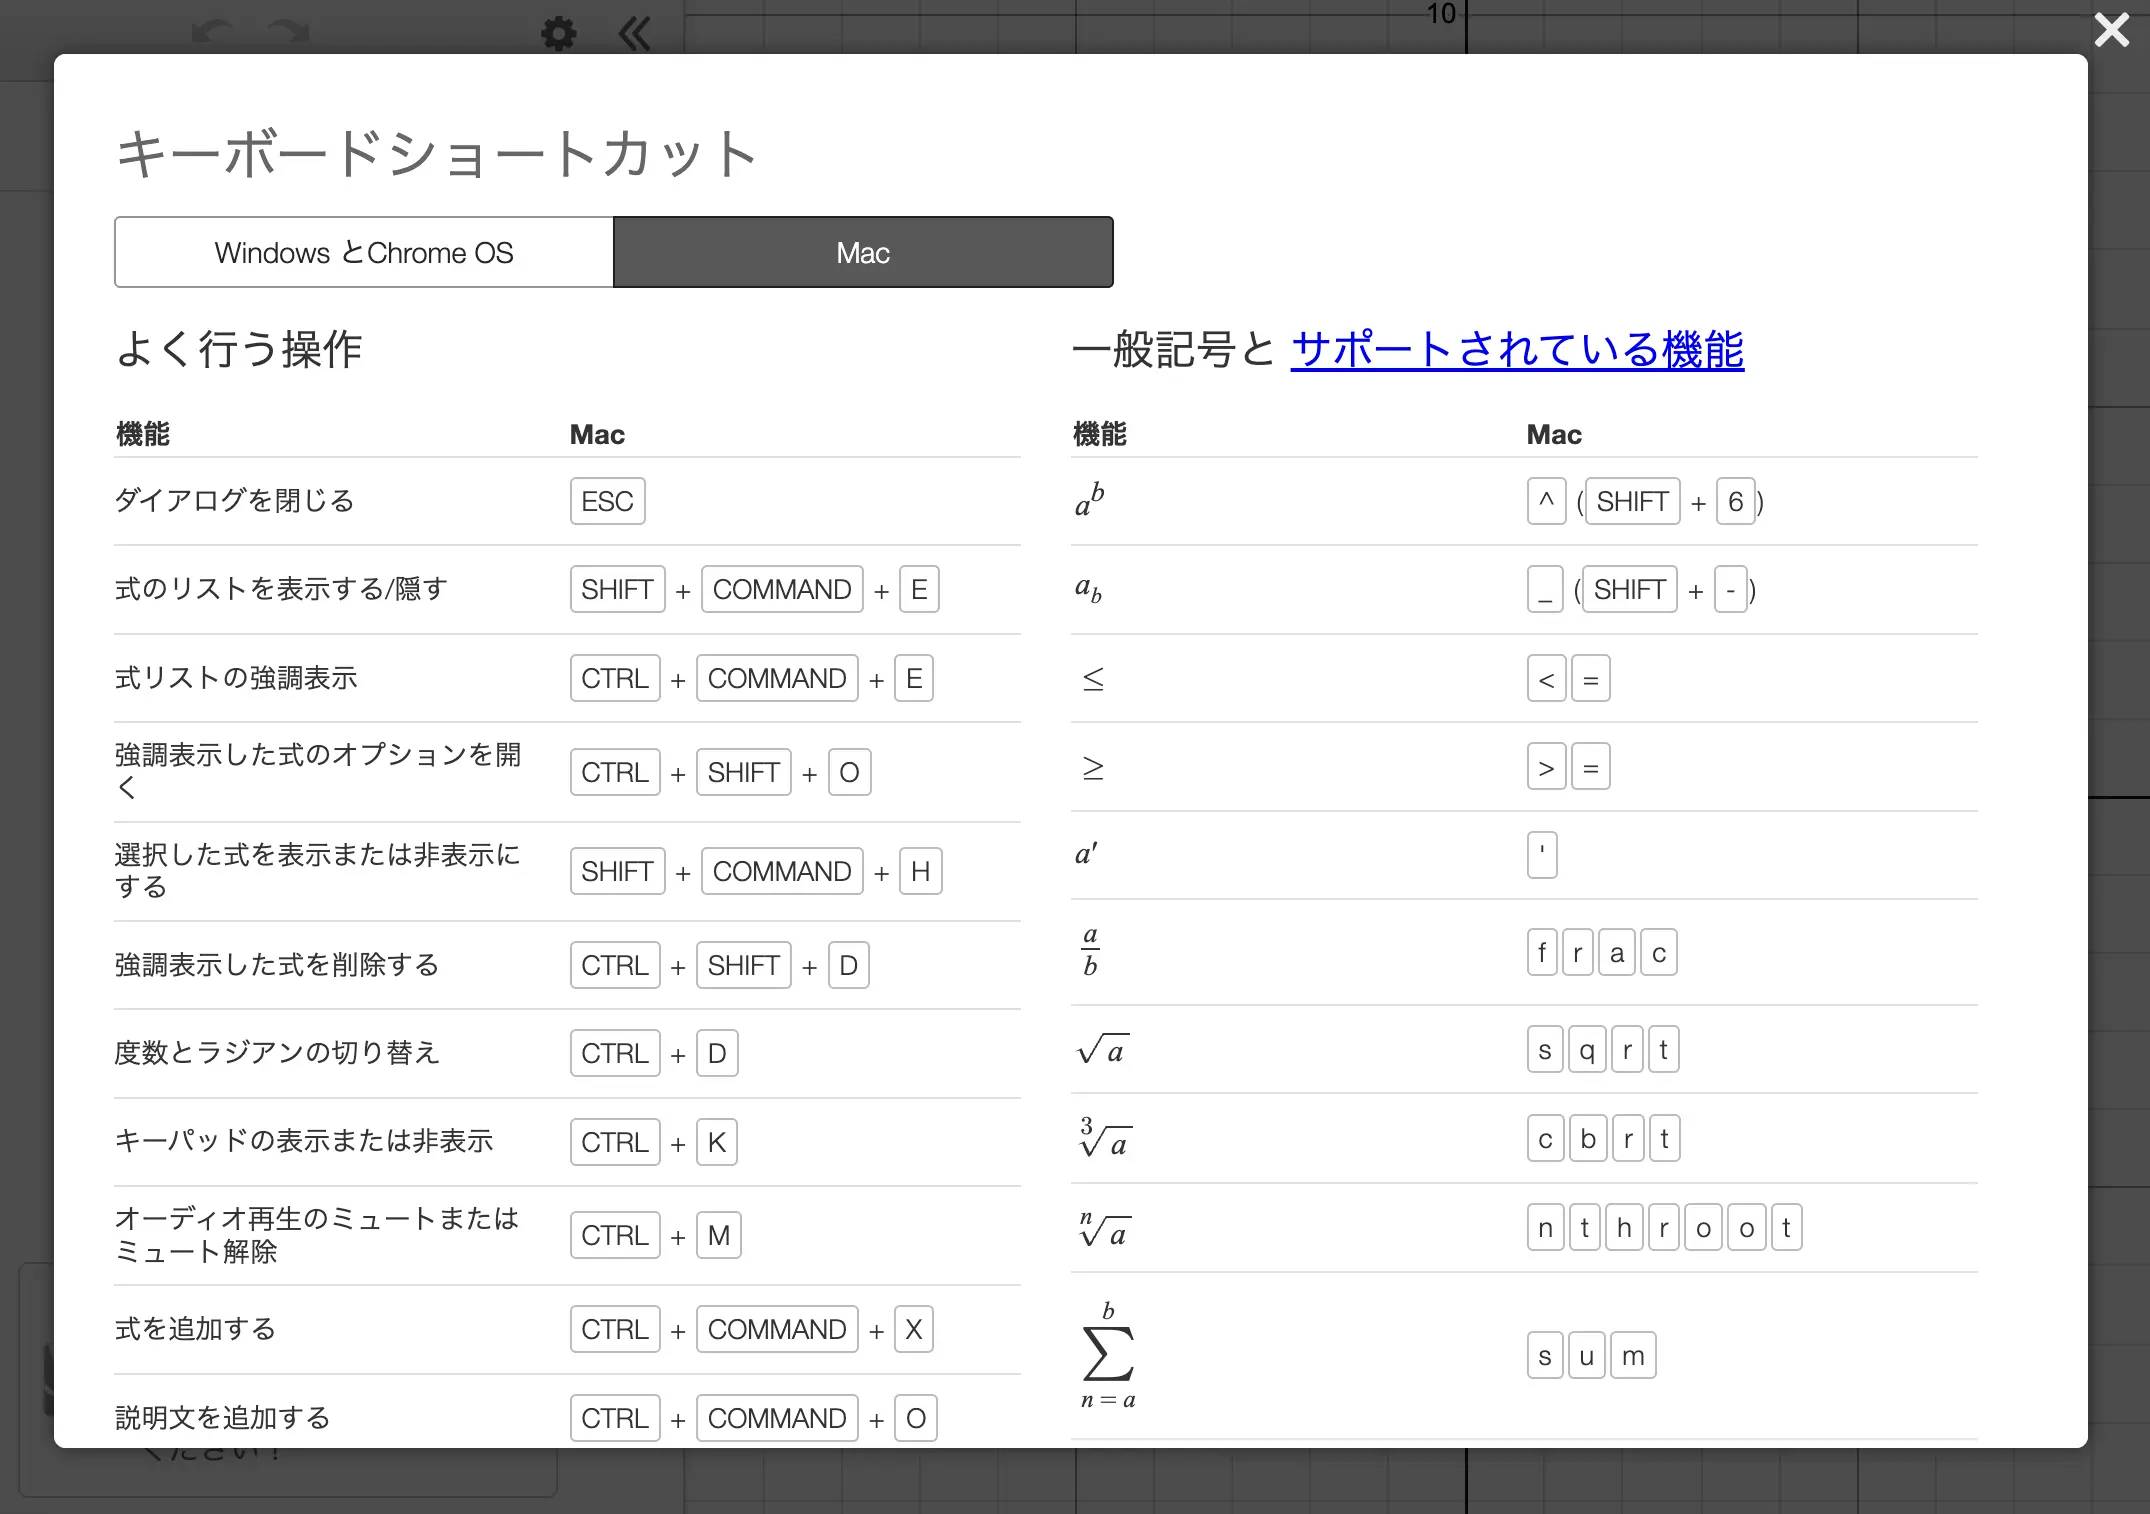
Task: Click the summation sigma symbol
Action: (x=1108, y=1355)
